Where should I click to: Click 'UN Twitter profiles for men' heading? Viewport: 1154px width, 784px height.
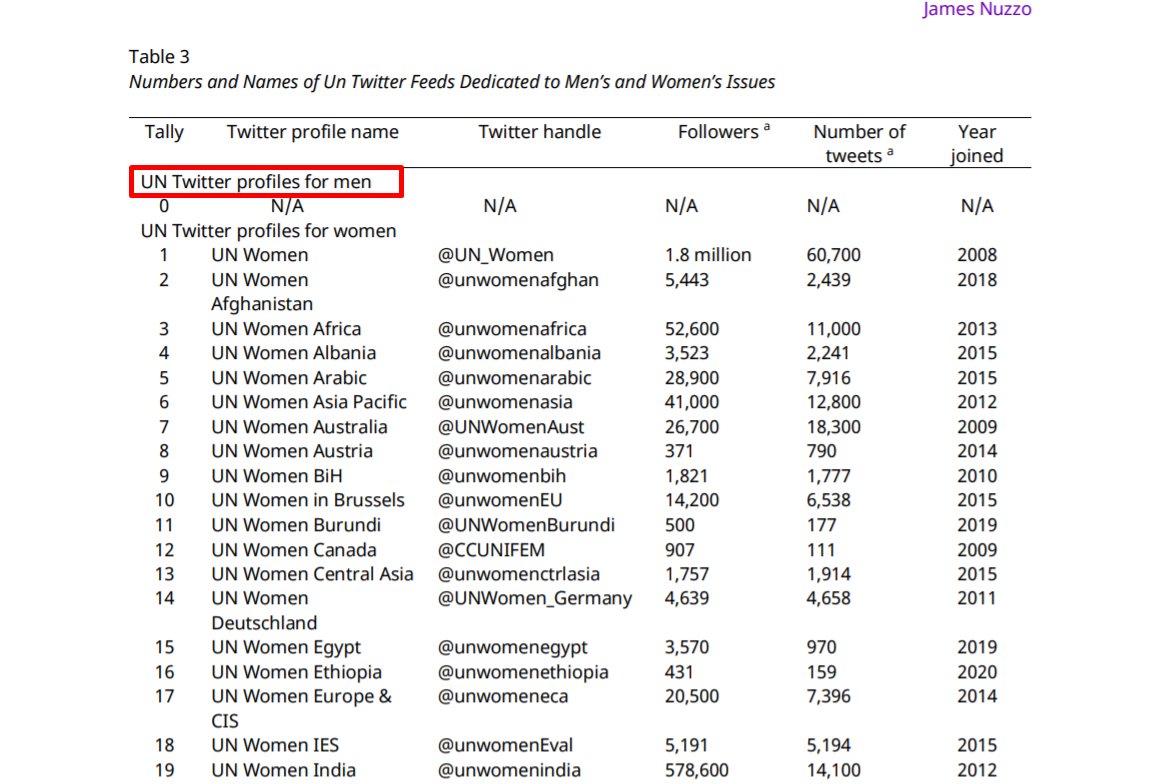pos(256,182)
